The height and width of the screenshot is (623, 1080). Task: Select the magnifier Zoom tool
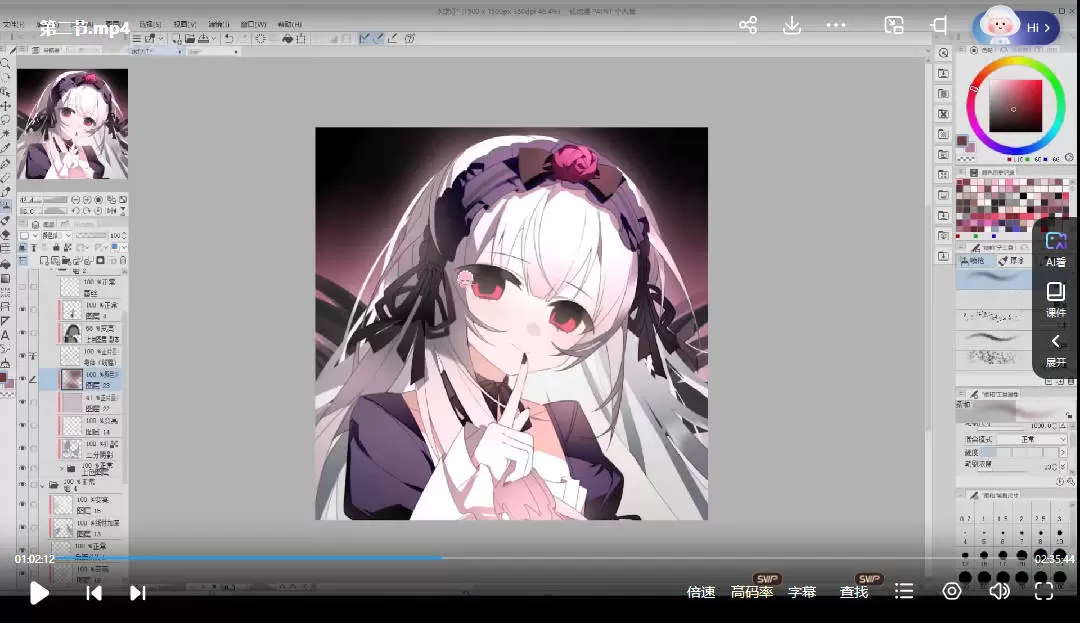[x=6, y=63]
